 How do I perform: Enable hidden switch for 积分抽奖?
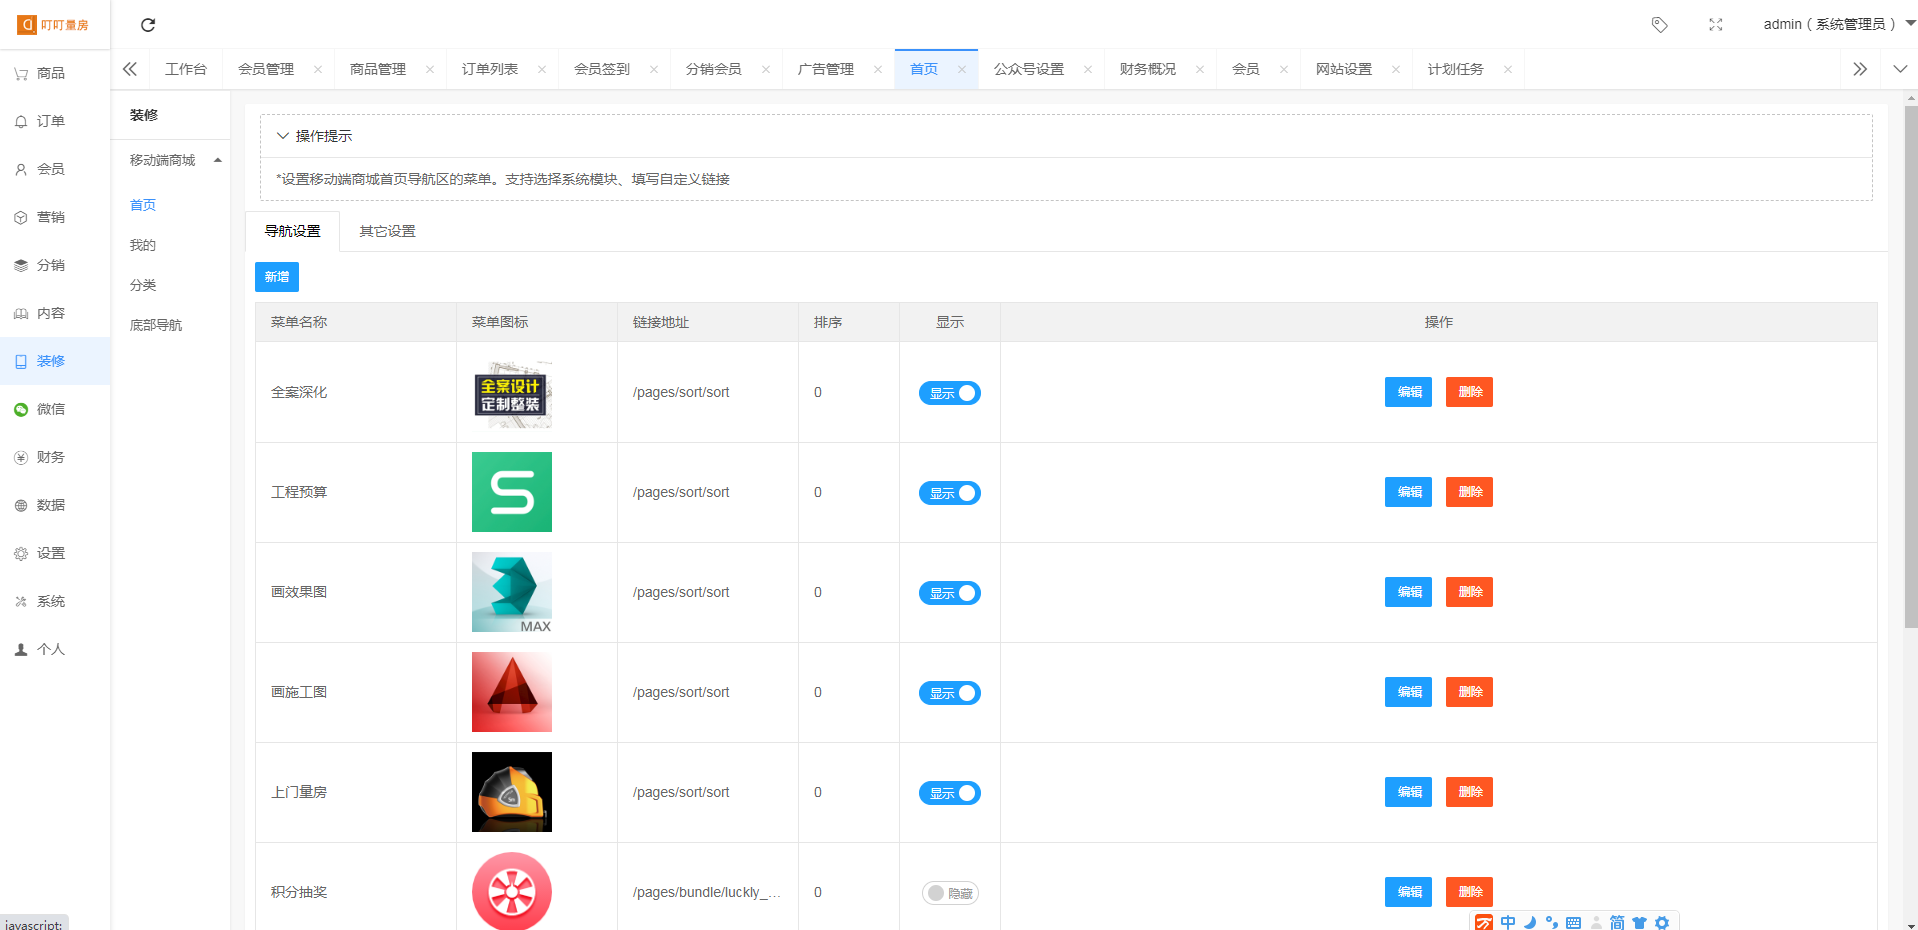pos(950,893)
